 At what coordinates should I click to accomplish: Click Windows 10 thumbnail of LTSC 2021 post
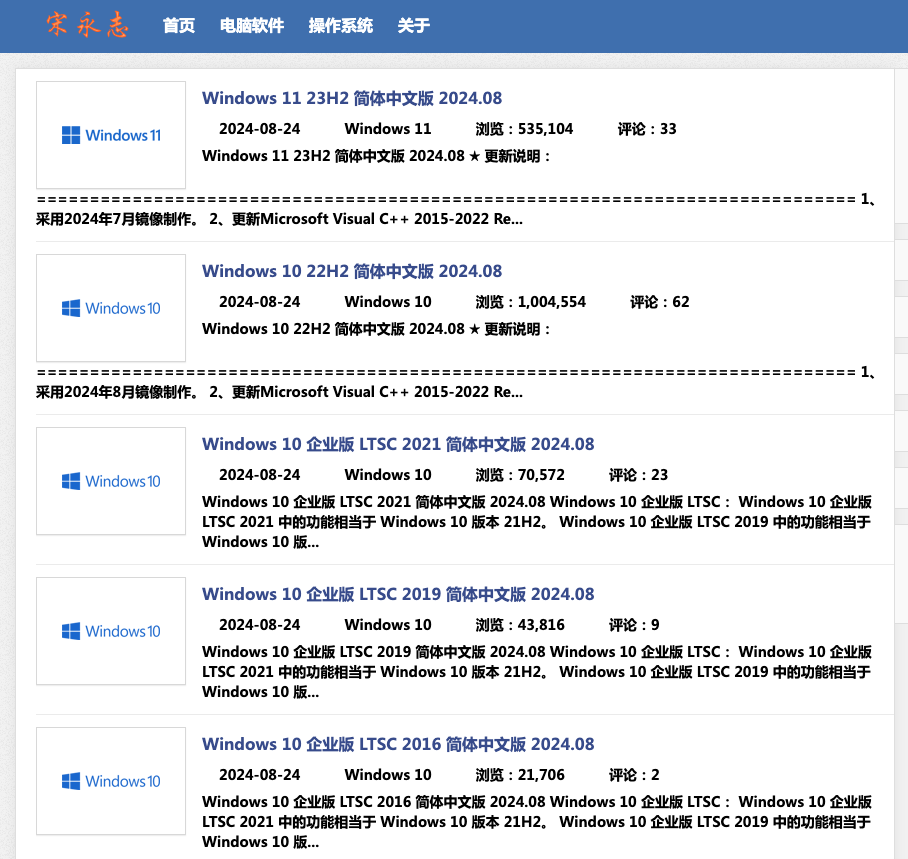tap(111, 481)
